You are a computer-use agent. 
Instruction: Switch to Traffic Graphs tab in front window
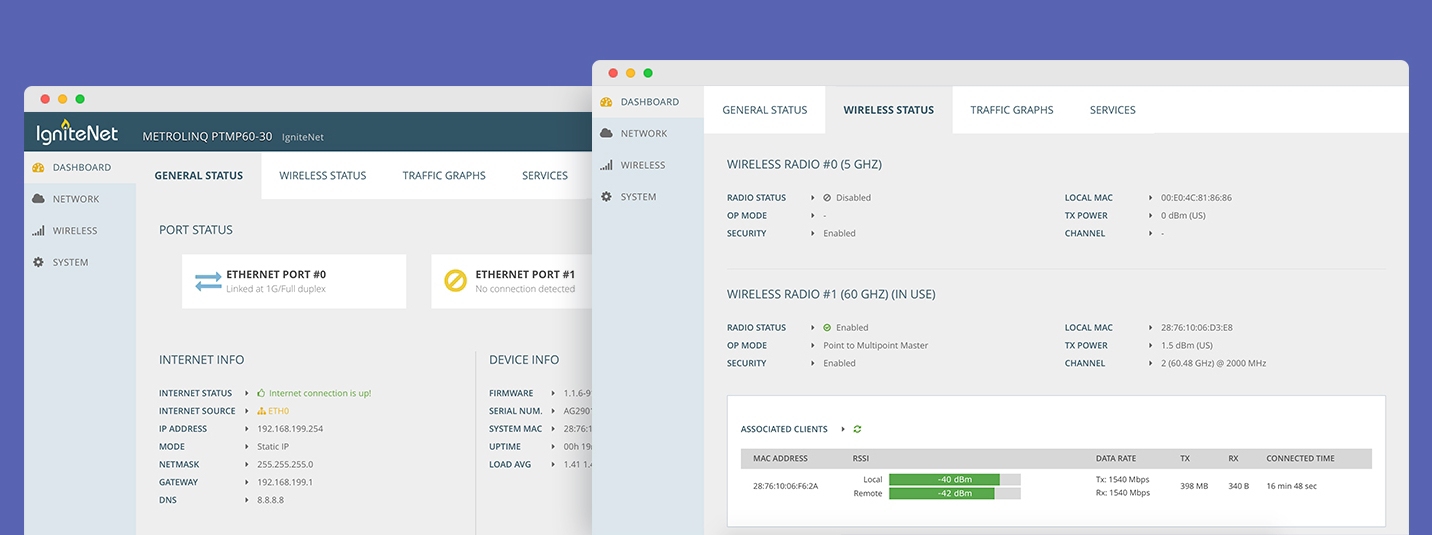[x=1011, y=110]
